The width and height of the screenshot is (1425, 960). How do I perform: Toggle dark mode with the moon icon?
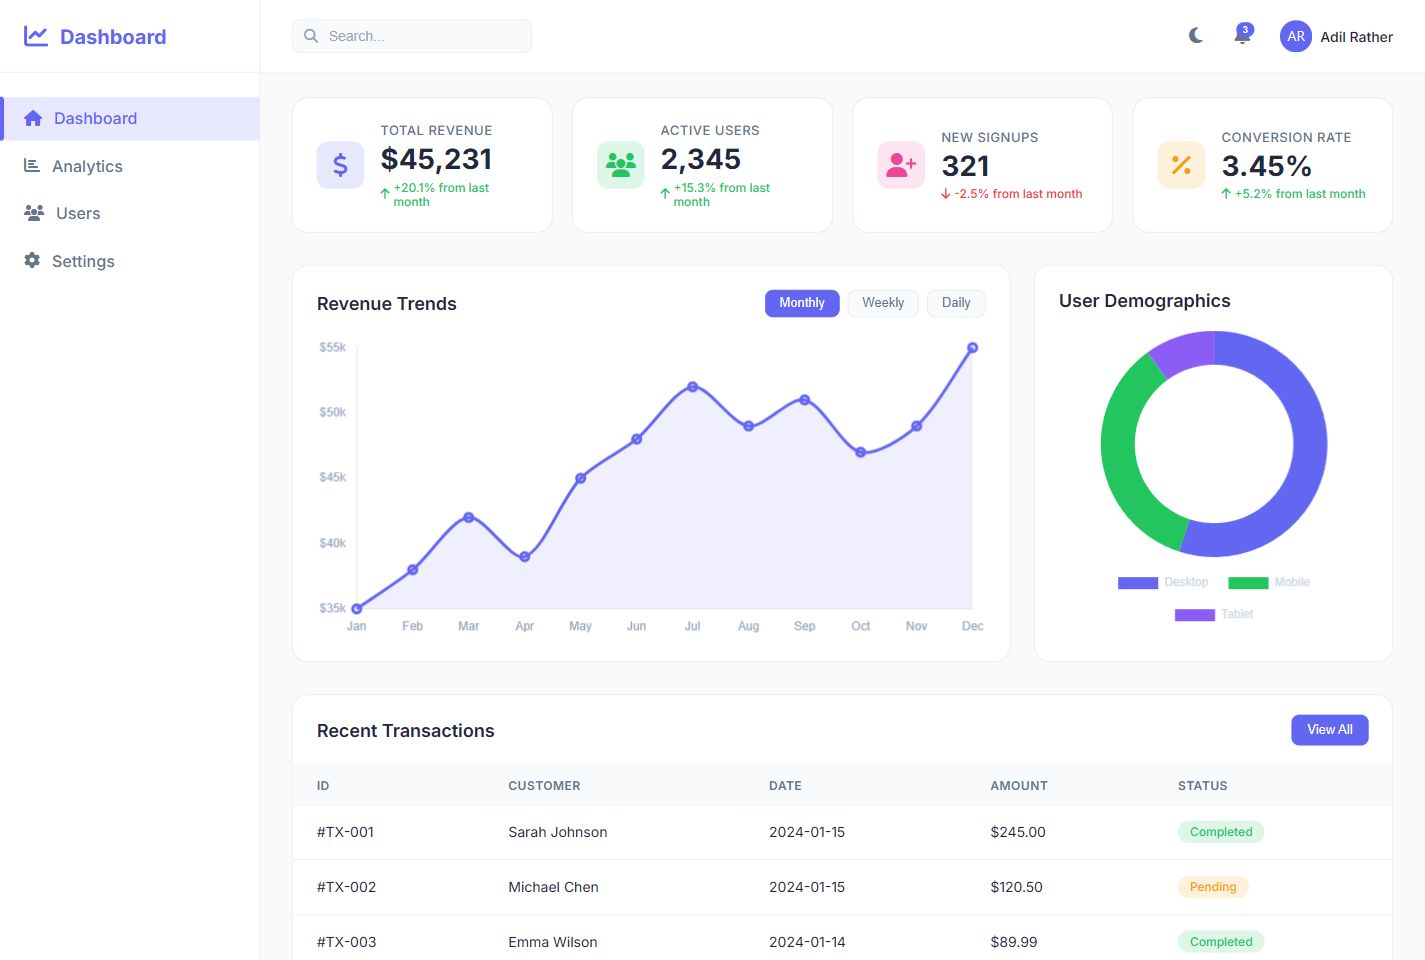coord(1196,36)
